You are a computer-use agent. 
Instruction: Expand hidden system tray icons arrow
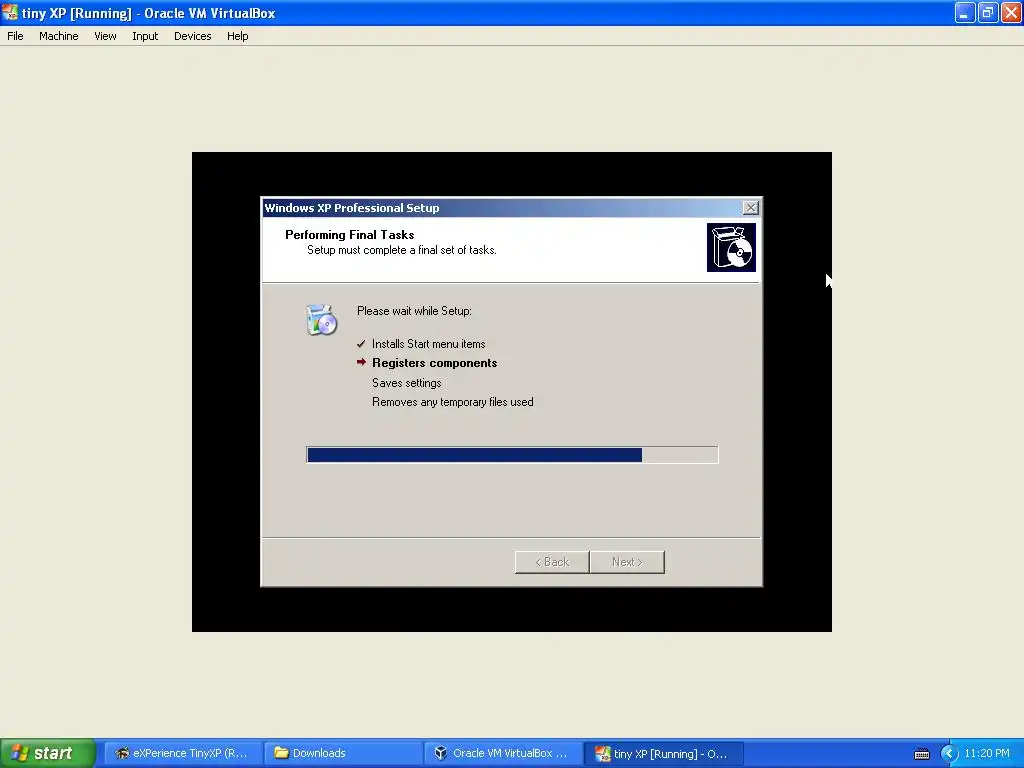(949, 754)
